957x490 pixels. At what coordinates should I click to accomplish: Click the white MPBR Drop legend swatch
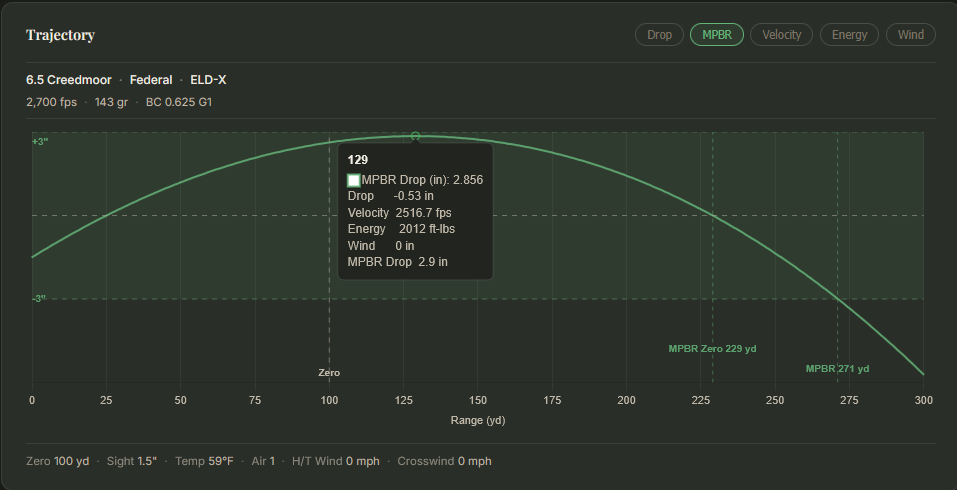pyautogui.click(x=353, y=180)
